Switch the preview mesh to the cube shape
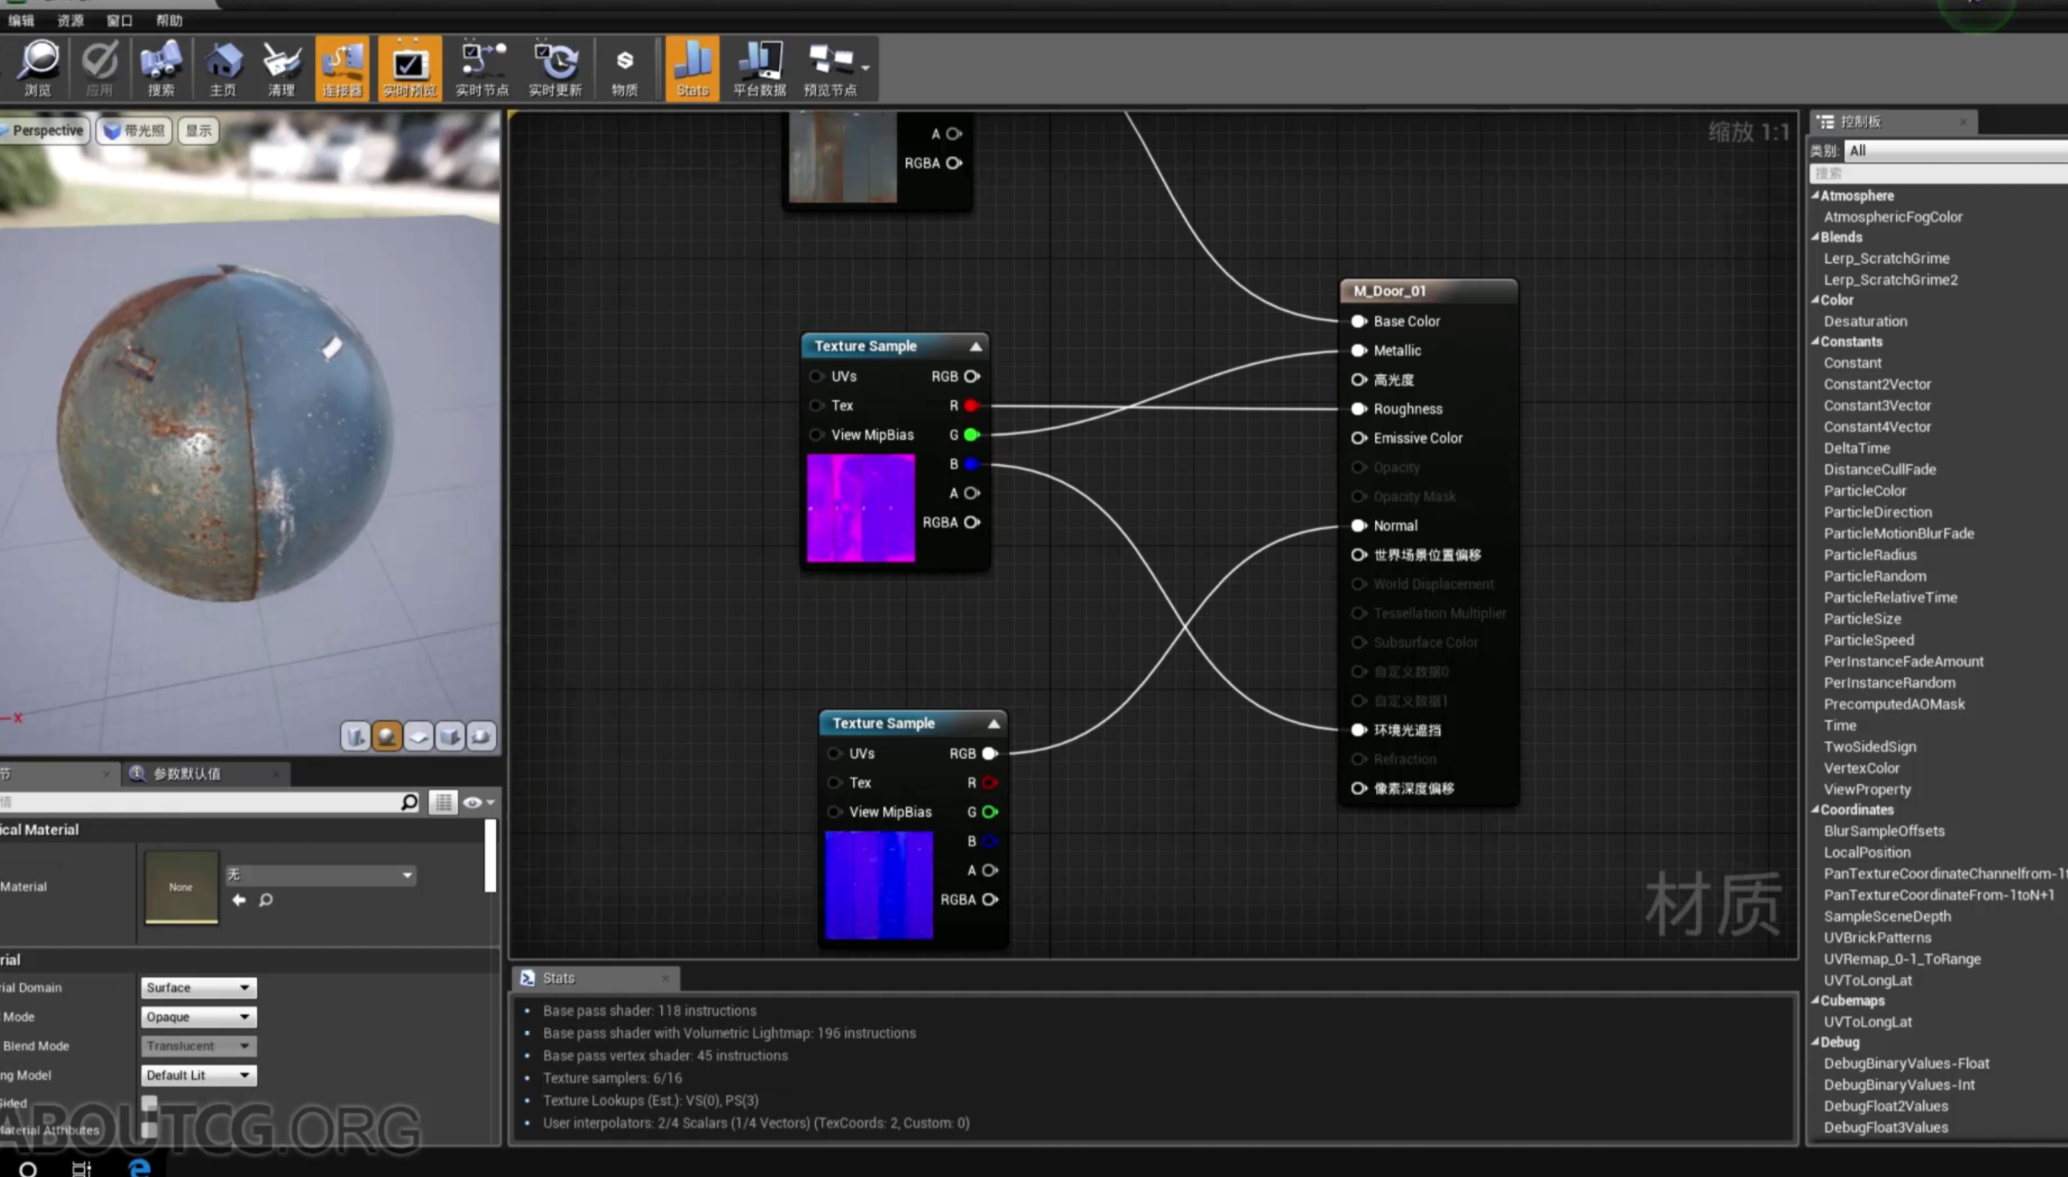 (x=450, y=736)
